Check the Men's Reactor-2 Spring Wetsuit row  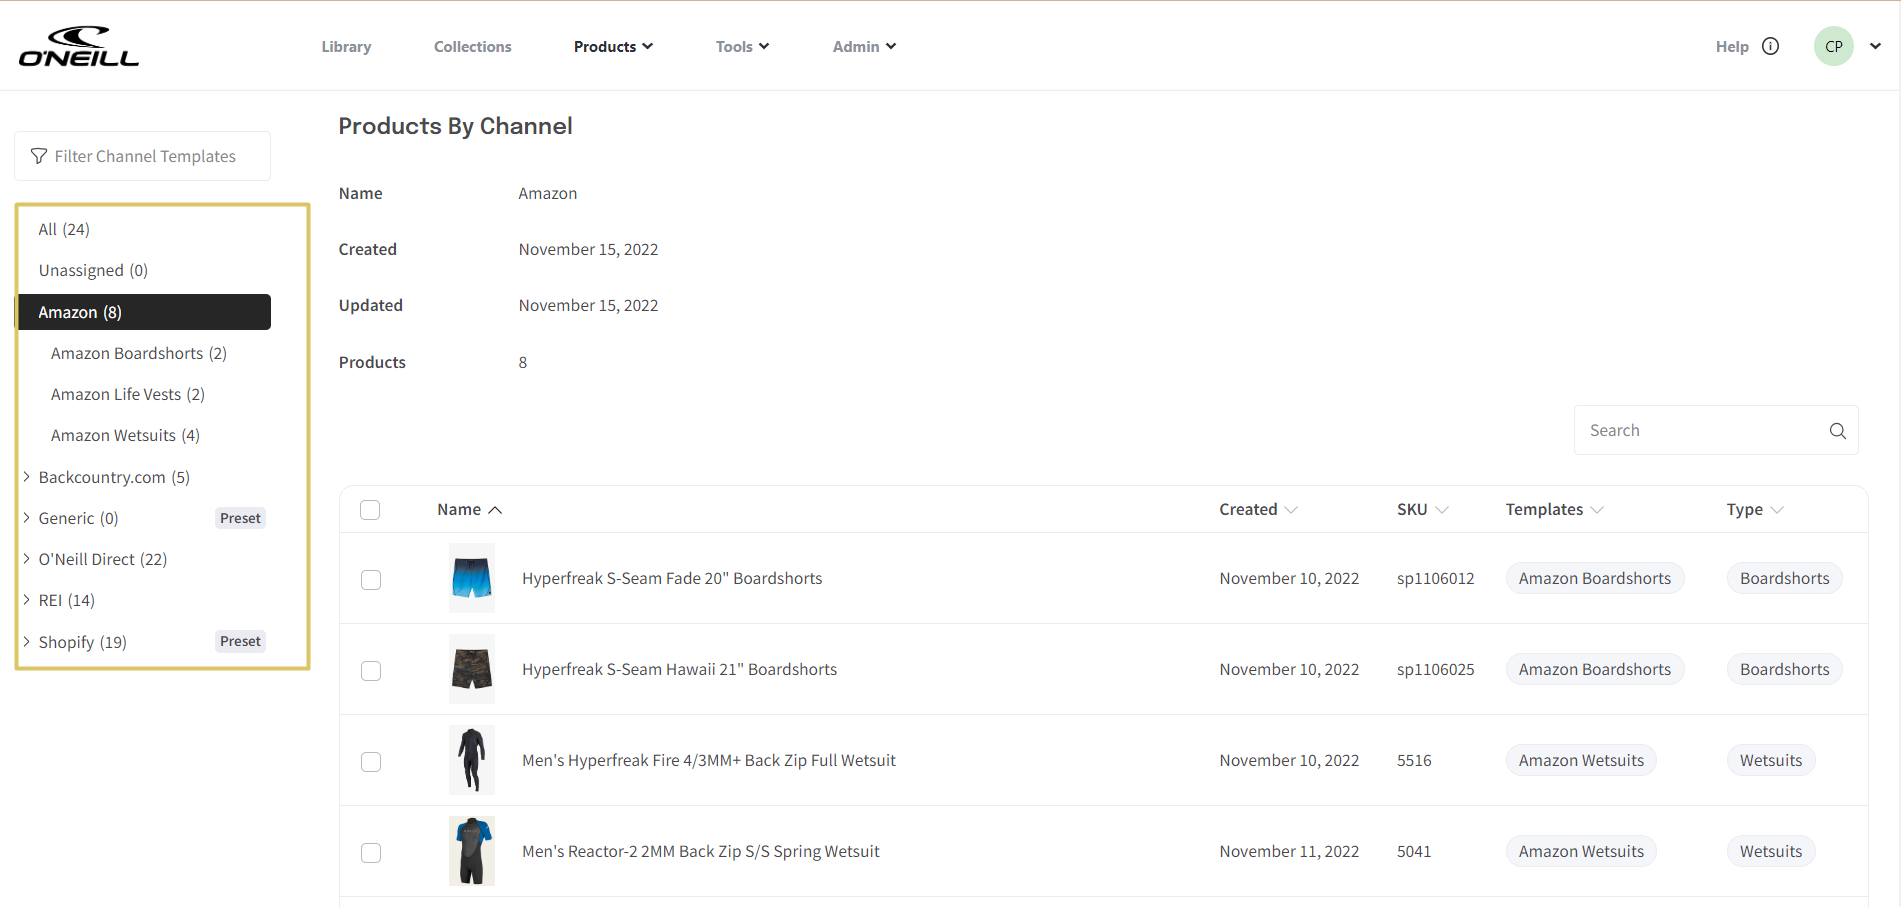(371, 853)
